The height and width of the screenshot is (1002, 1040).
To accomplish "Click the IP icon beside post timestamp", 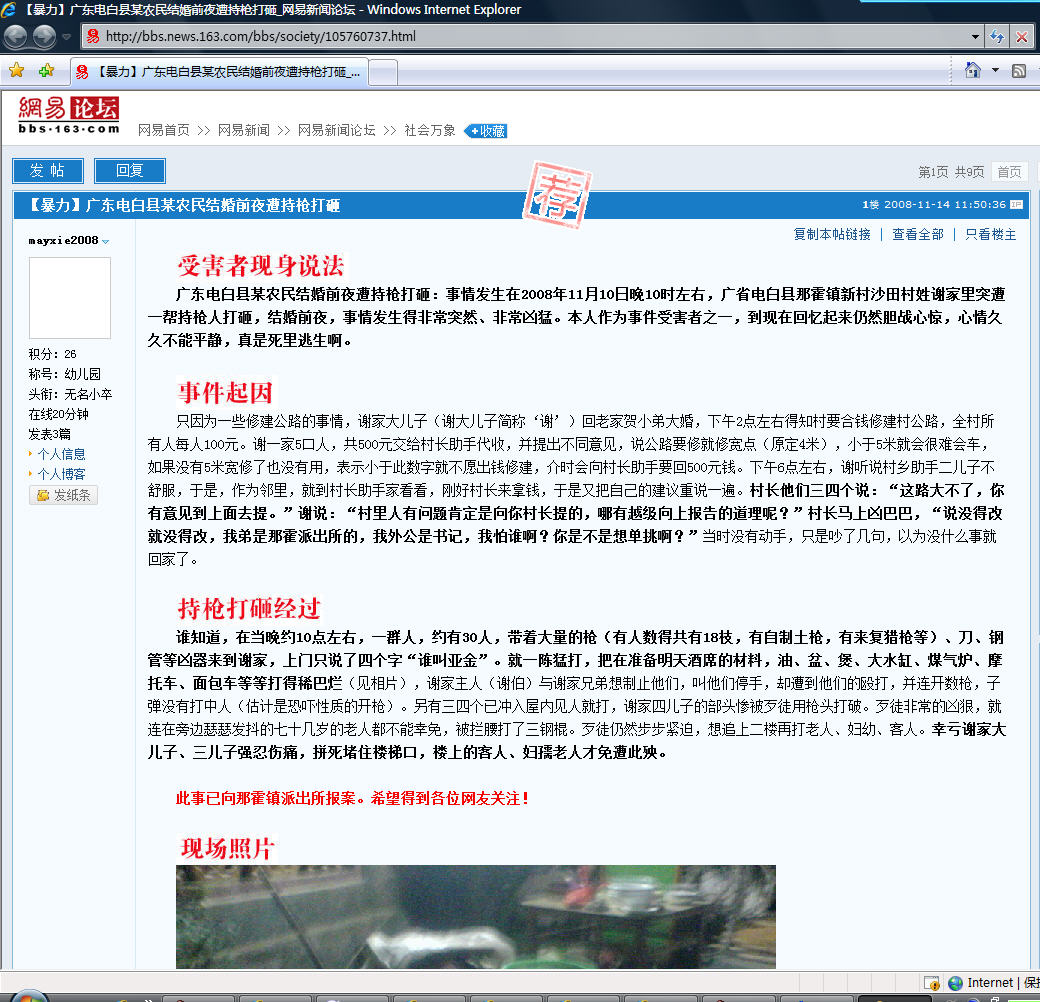I will pyautogui.click(x=1016, y=205).
